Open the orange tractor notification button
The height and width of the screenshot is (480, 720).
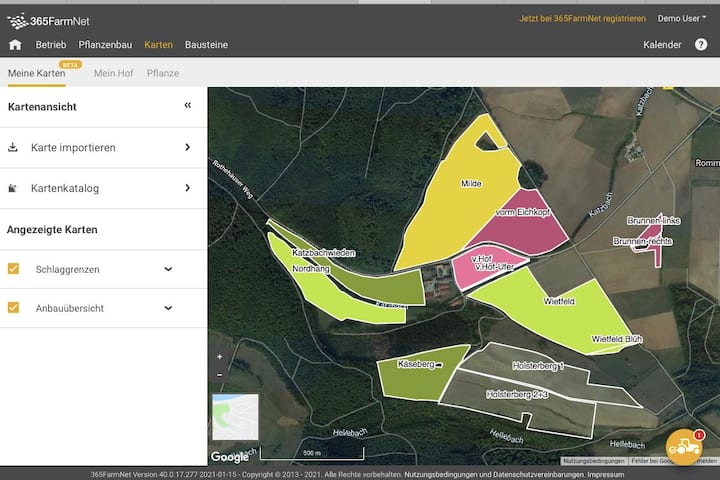(x=684, y=446)
